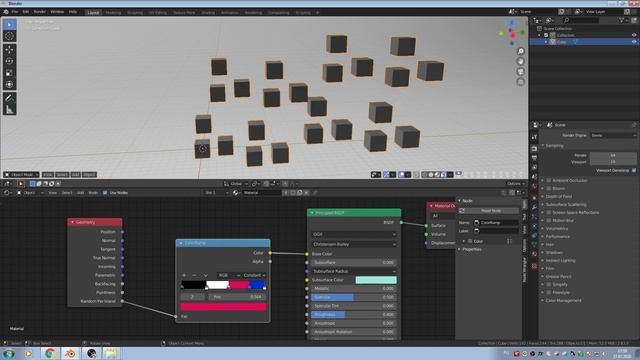
Task: Switch perspective/orthographic grid icon
Action: [x=520, y=82]
